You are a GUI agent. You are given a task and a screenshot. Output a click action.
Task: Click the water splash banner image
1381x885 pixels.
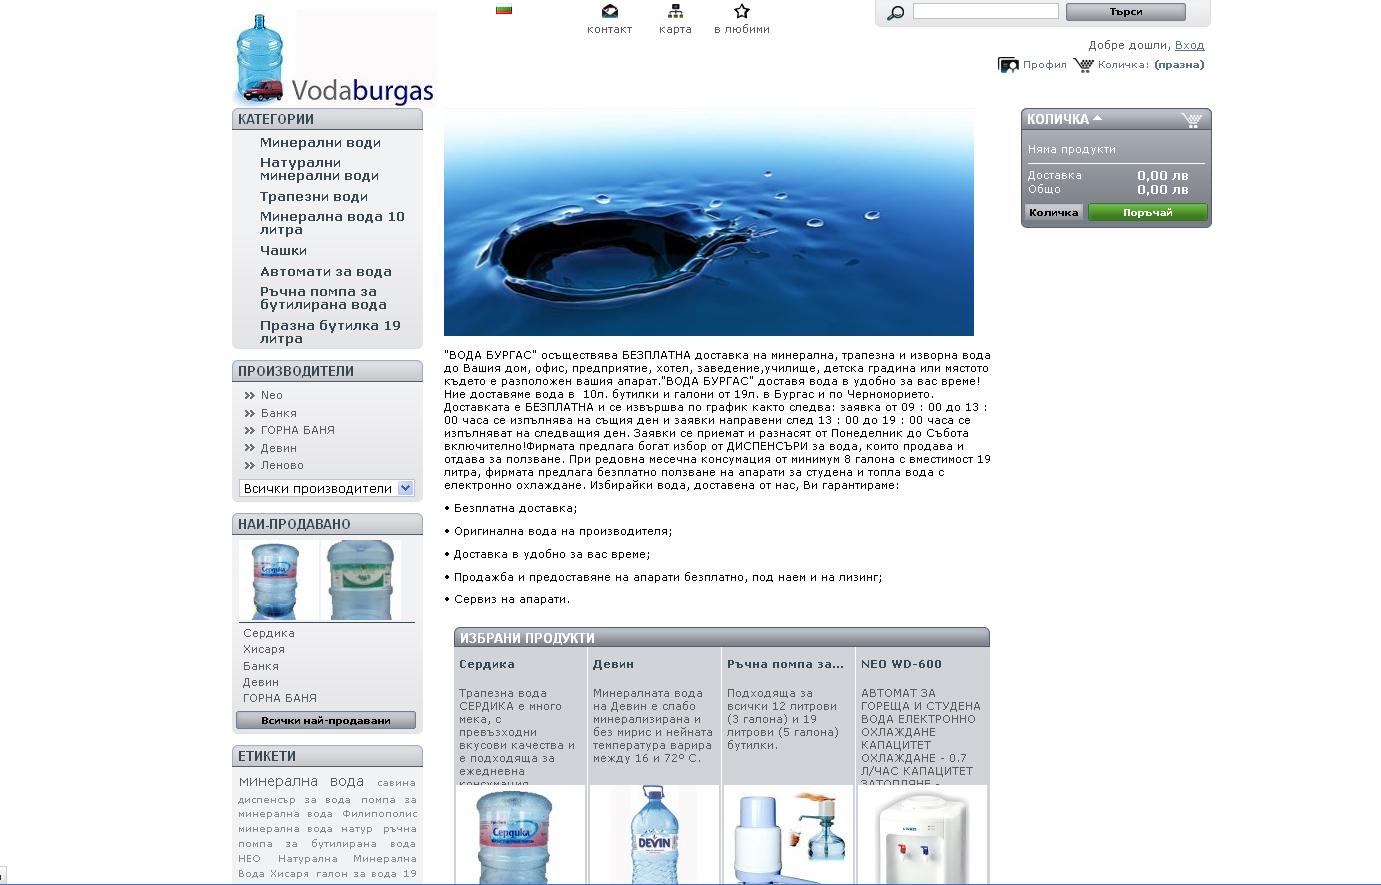[709, 222]
